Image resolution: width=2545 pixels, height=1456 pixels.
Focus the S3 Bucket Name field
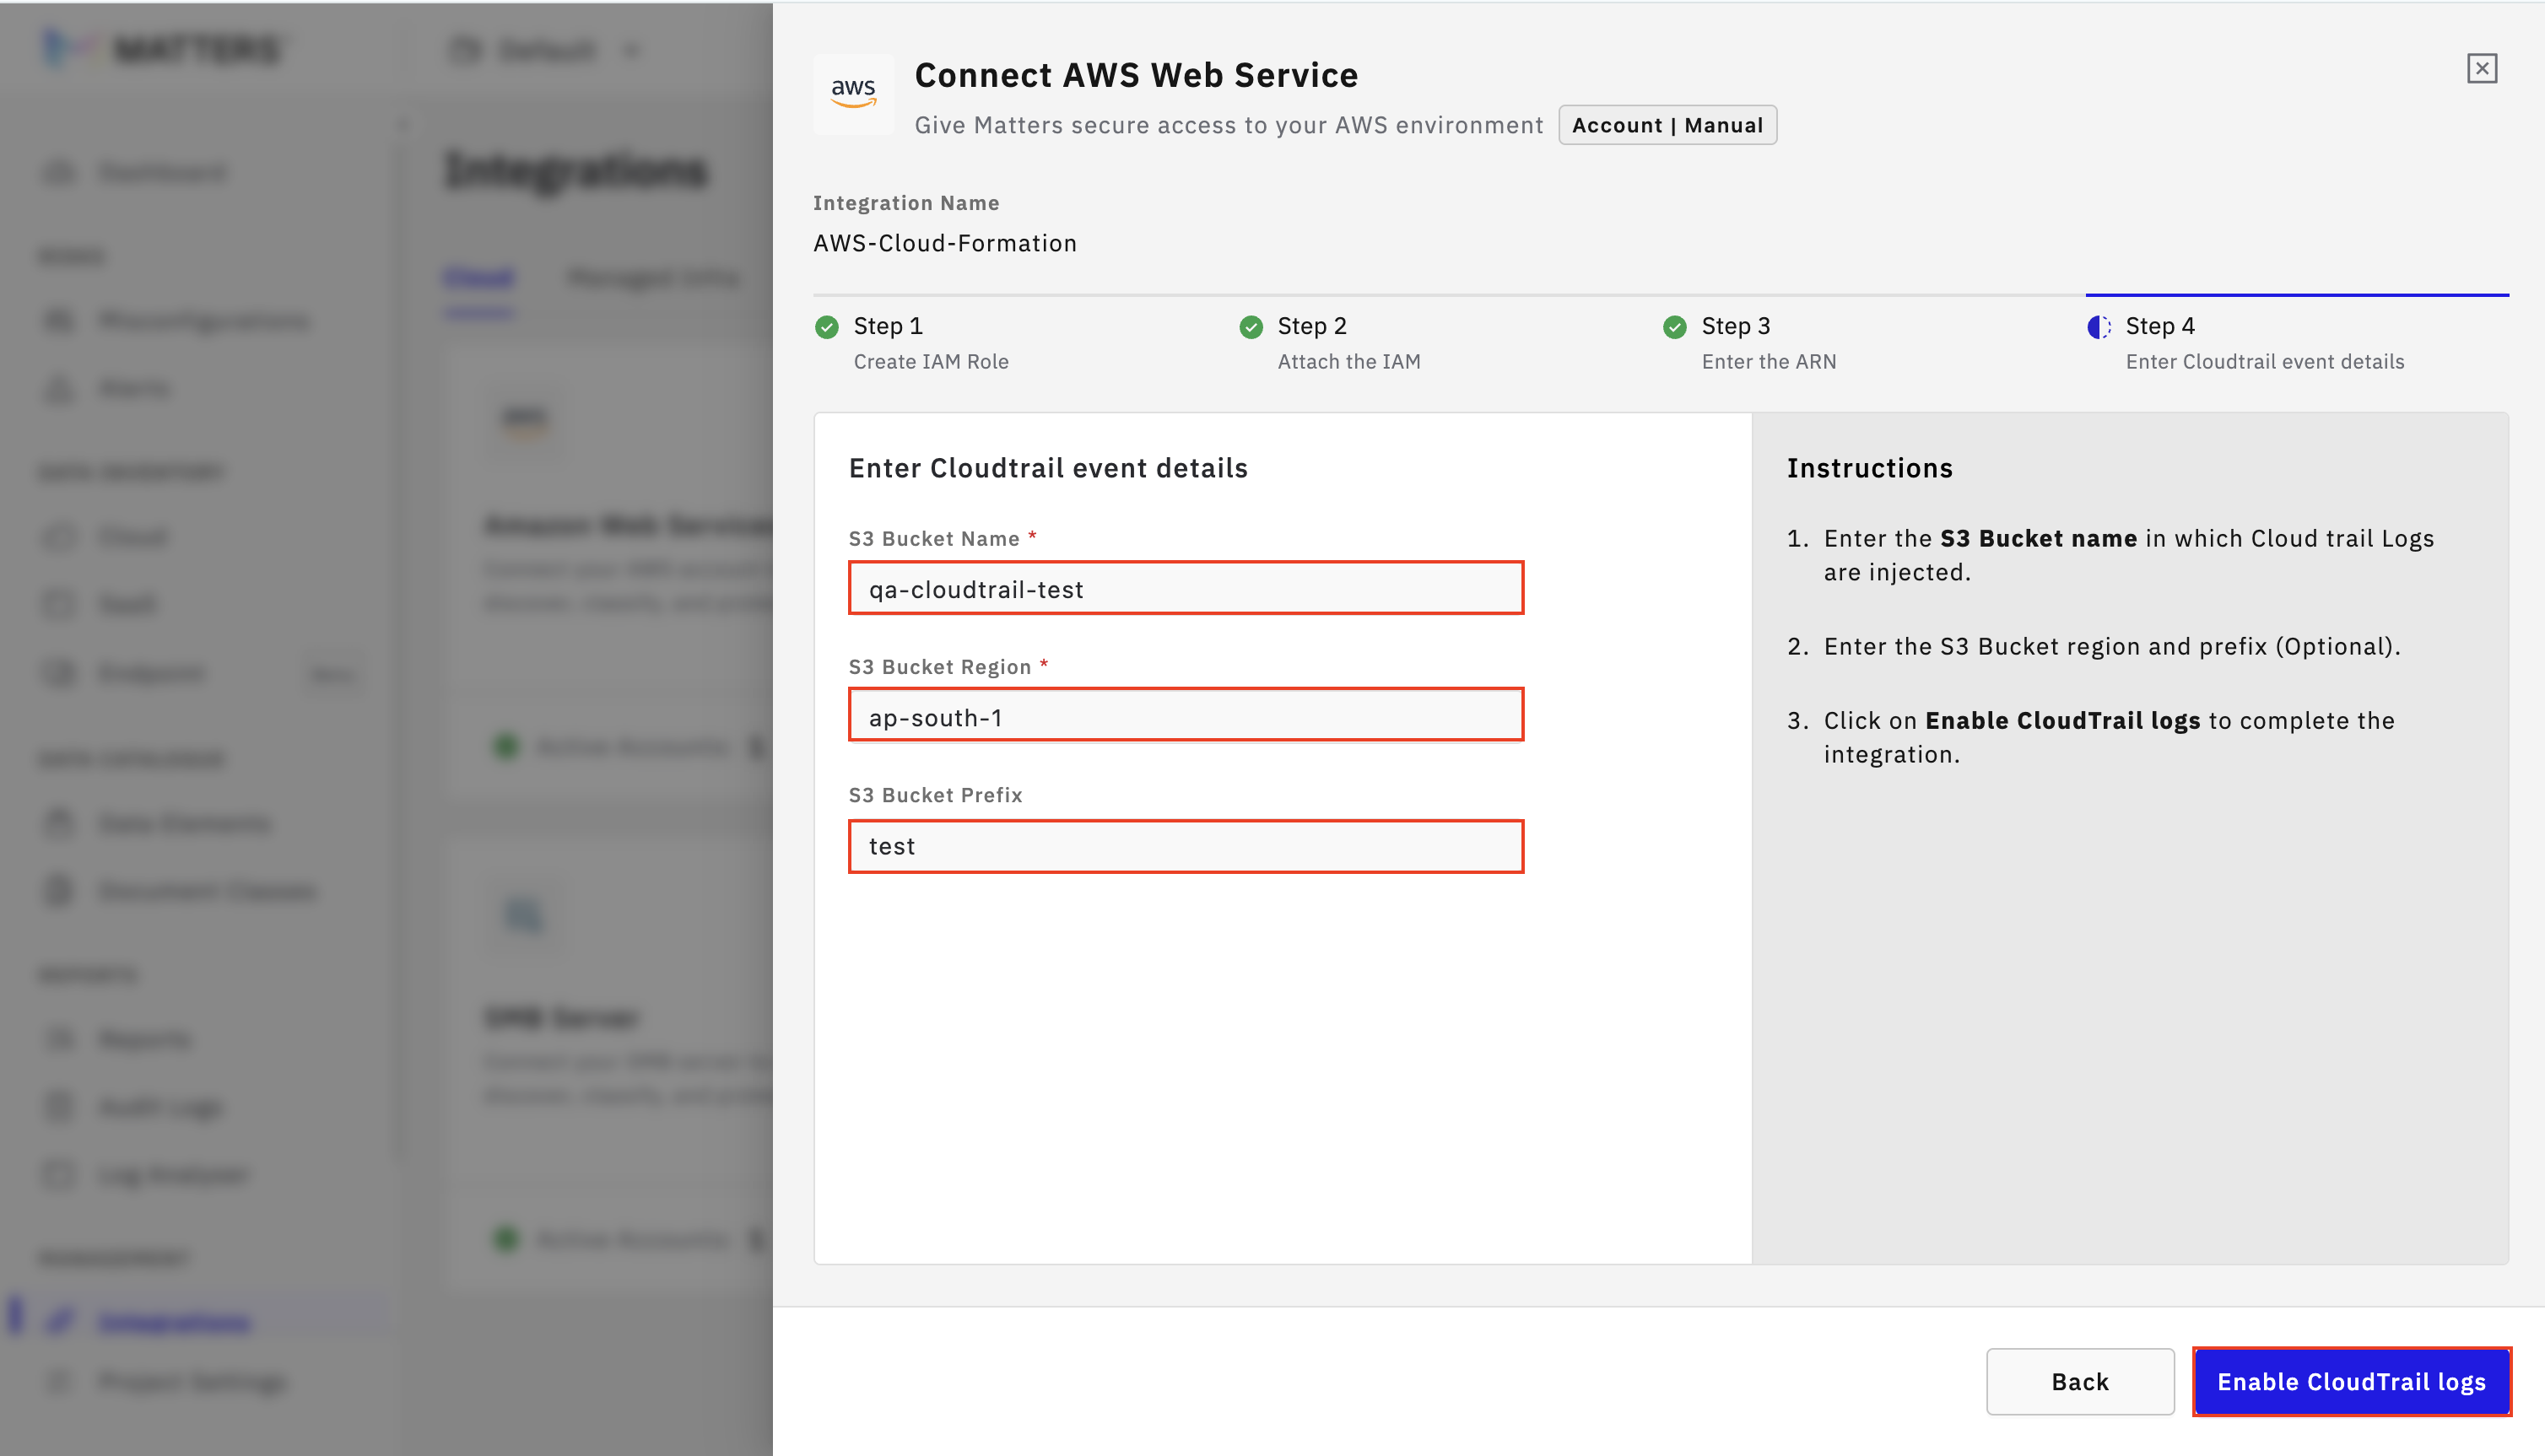click(1186, 588)
